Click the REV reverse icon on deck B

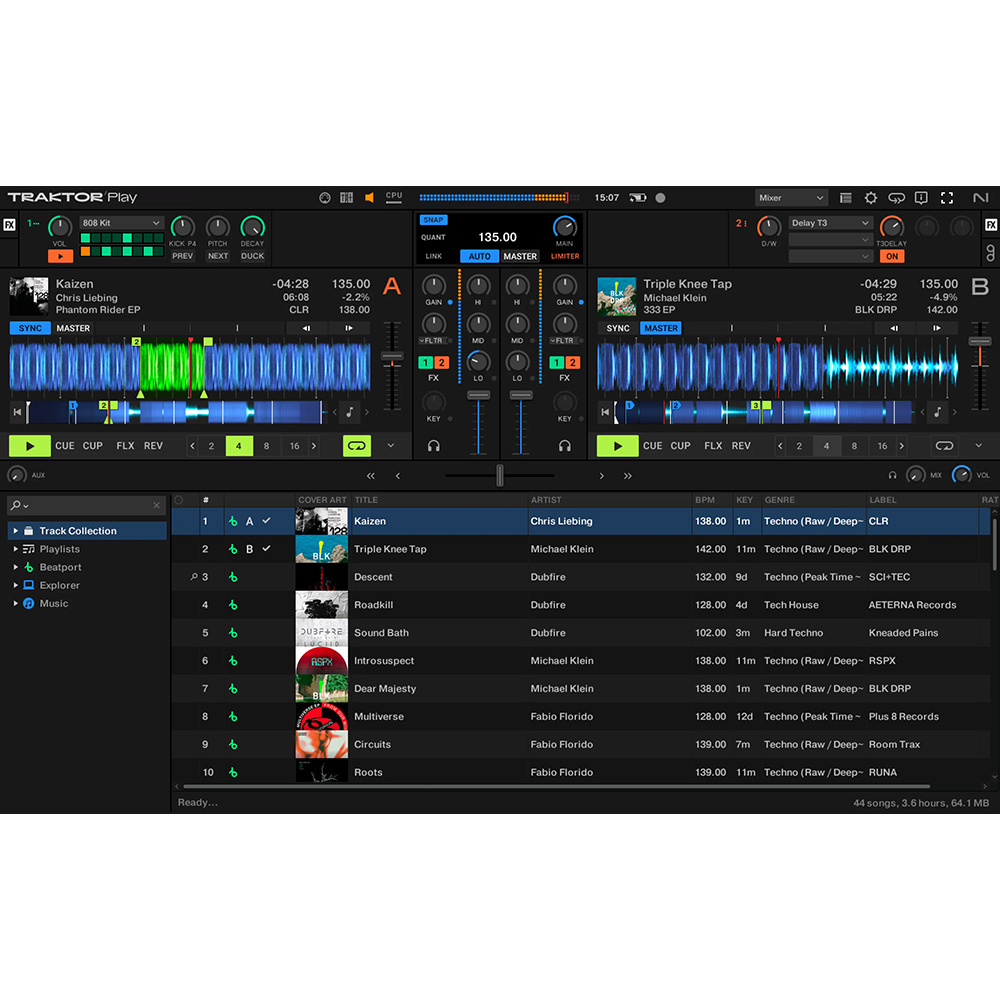coord(740,446)
